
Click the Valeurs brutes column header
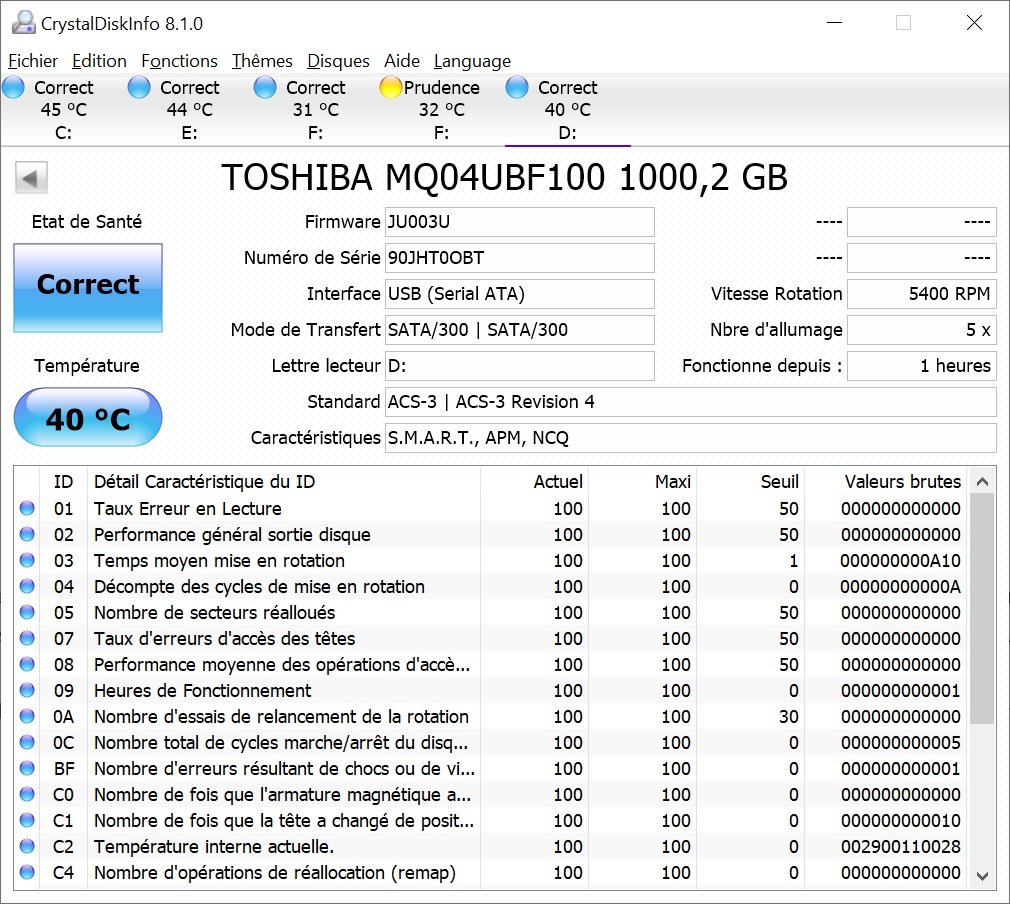[886, 482]
